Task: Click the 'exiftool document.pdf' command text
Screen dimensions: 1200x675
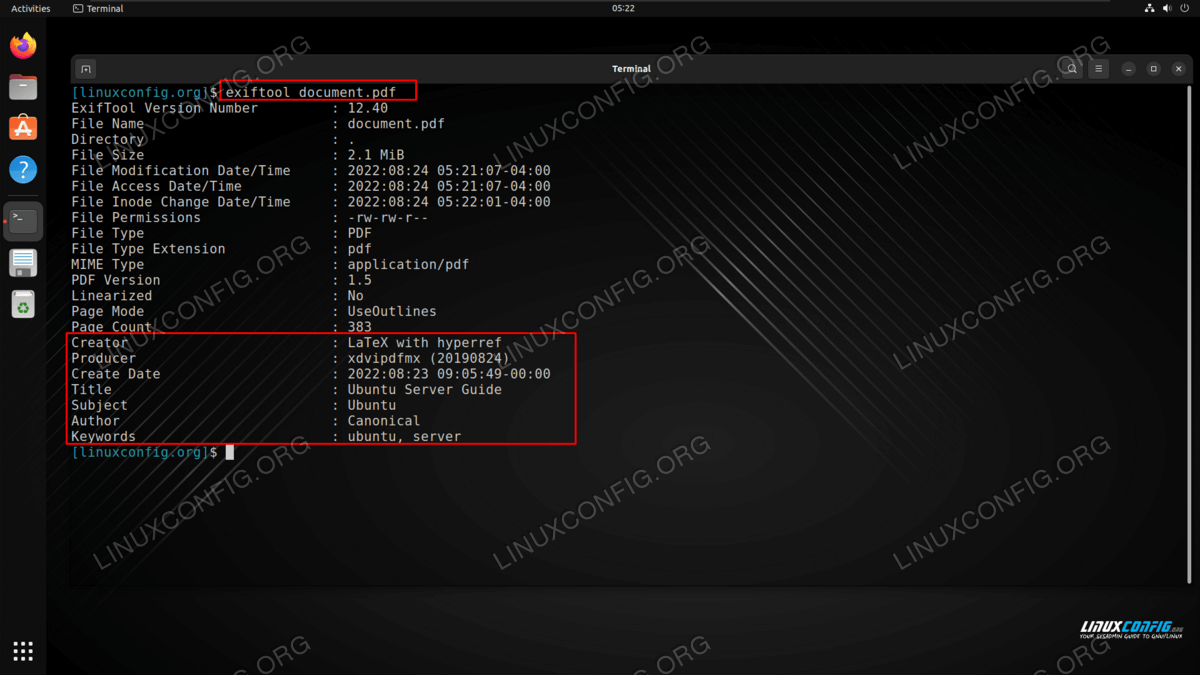Action: pos(311,92)
